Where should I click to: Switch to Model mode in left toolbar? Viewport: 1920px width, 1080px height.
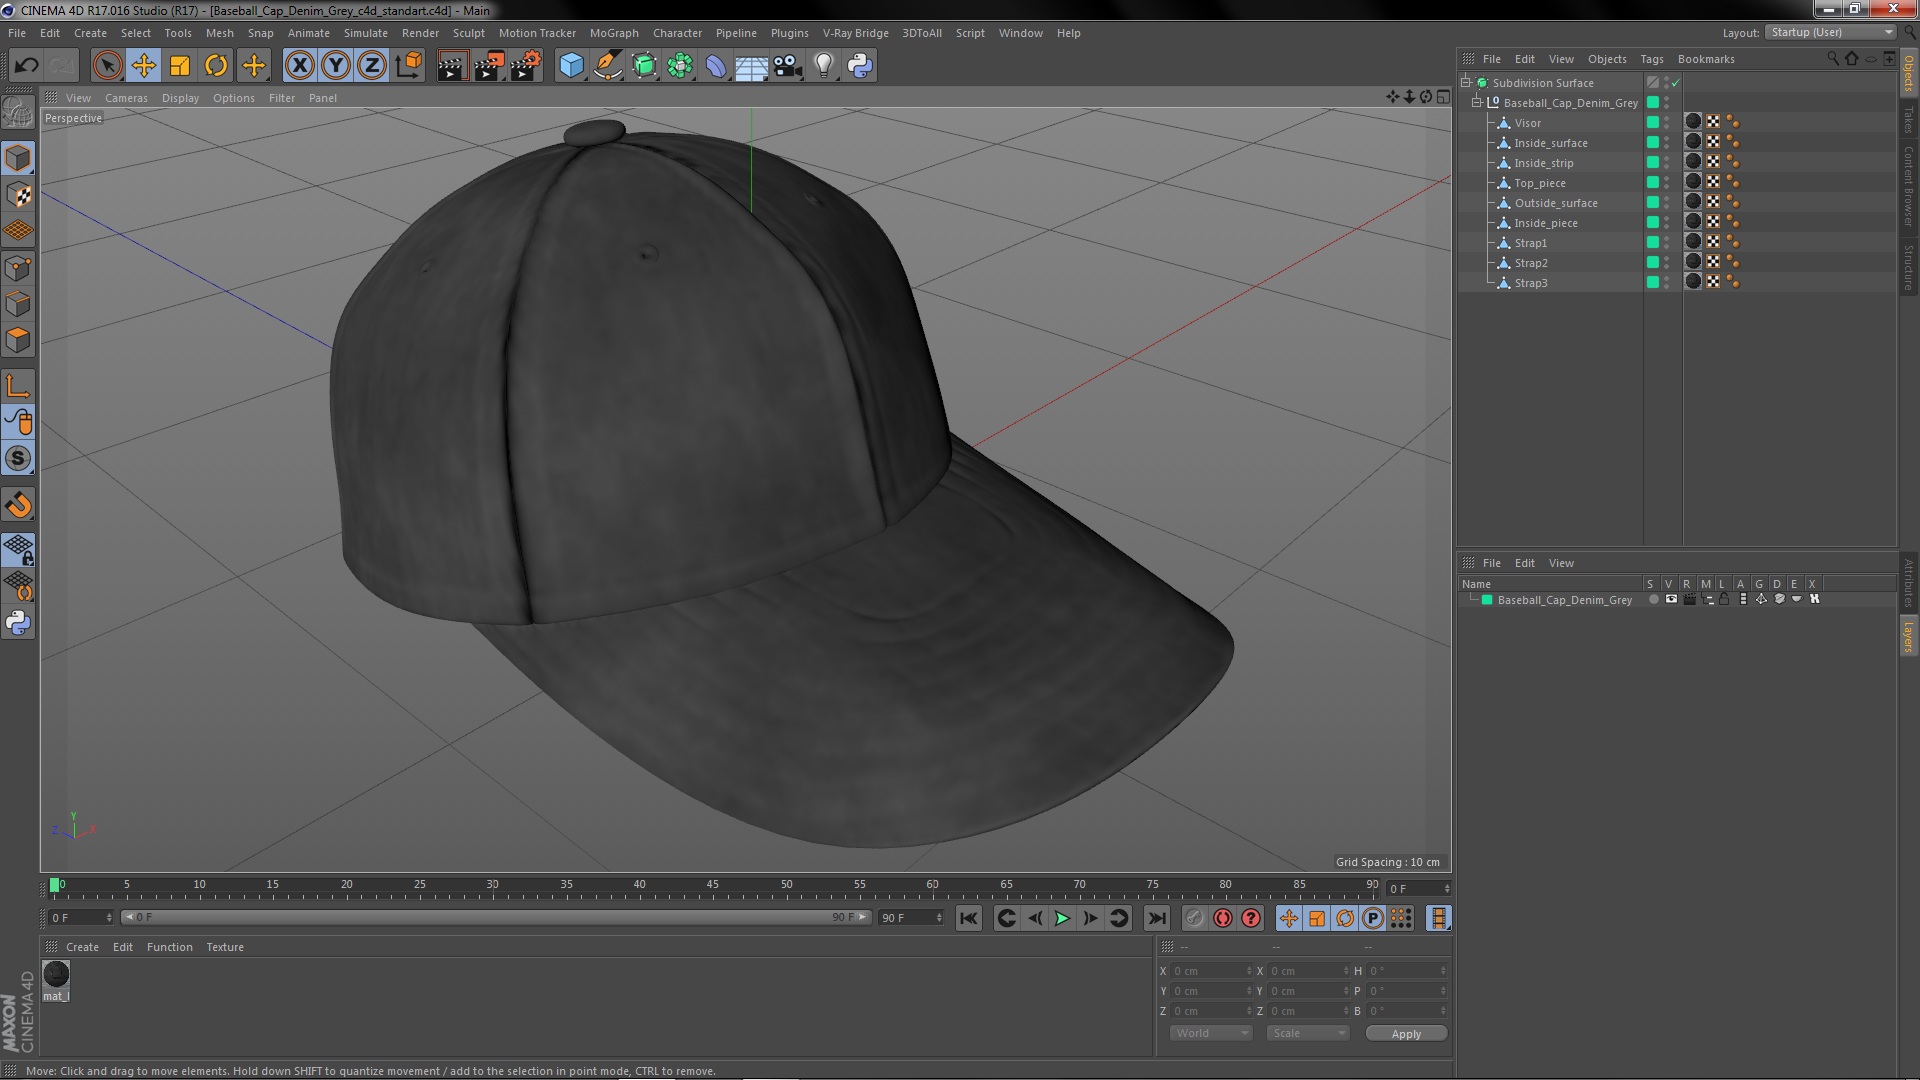pyautogui.click(x=18, y=159)
